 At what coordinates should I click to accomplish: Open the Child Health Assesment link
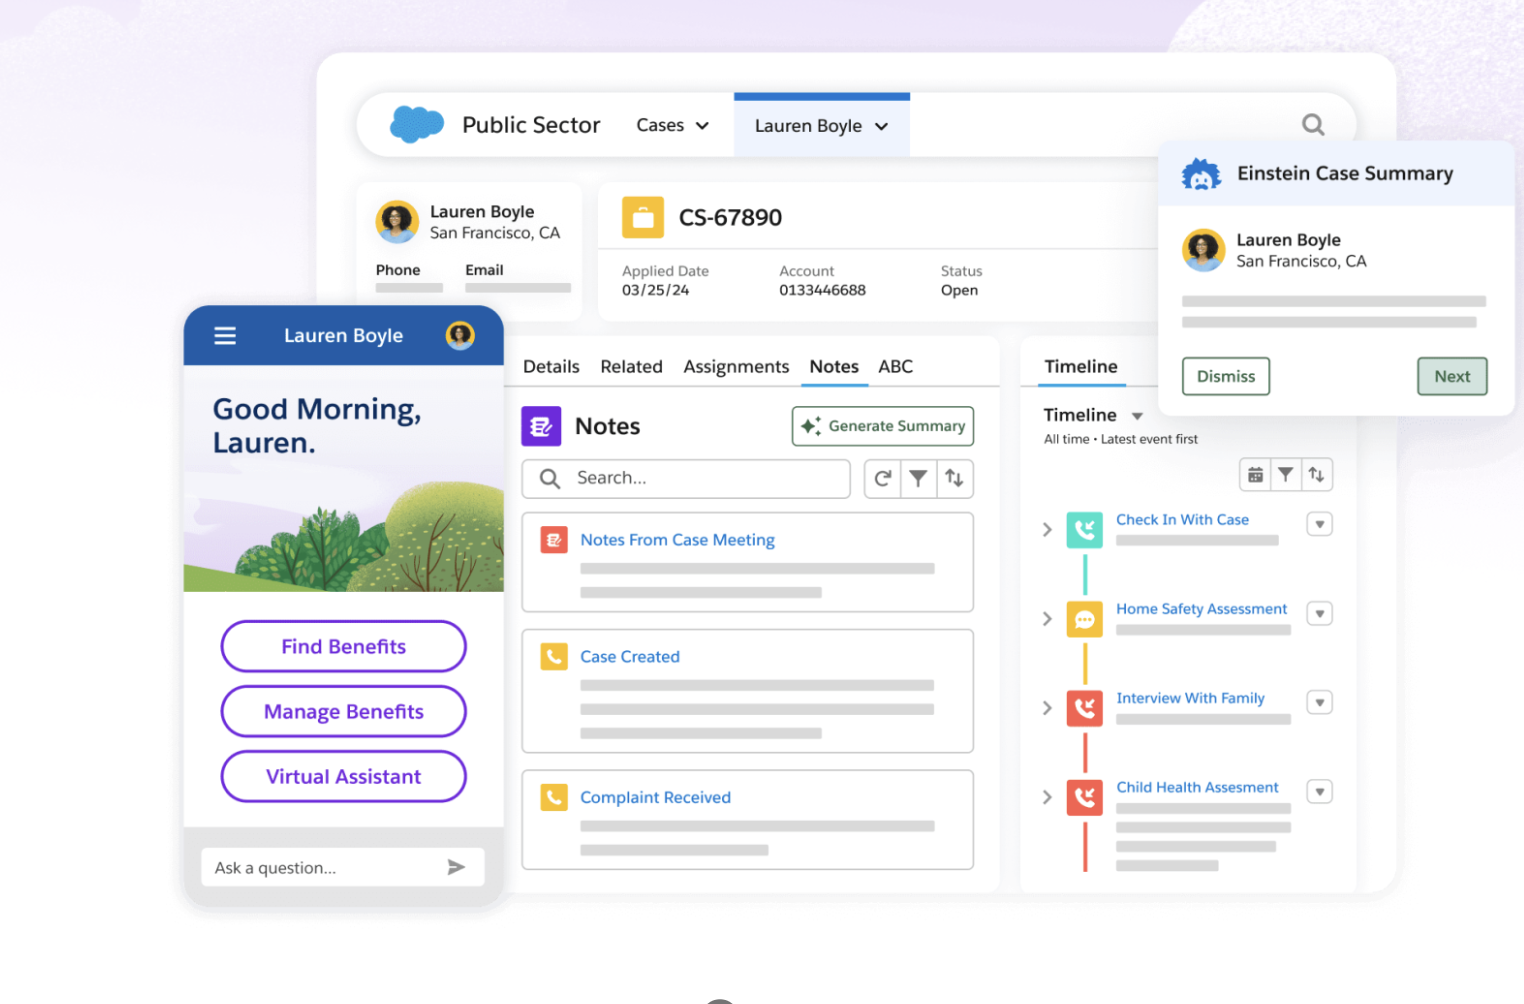[1197, 787]
